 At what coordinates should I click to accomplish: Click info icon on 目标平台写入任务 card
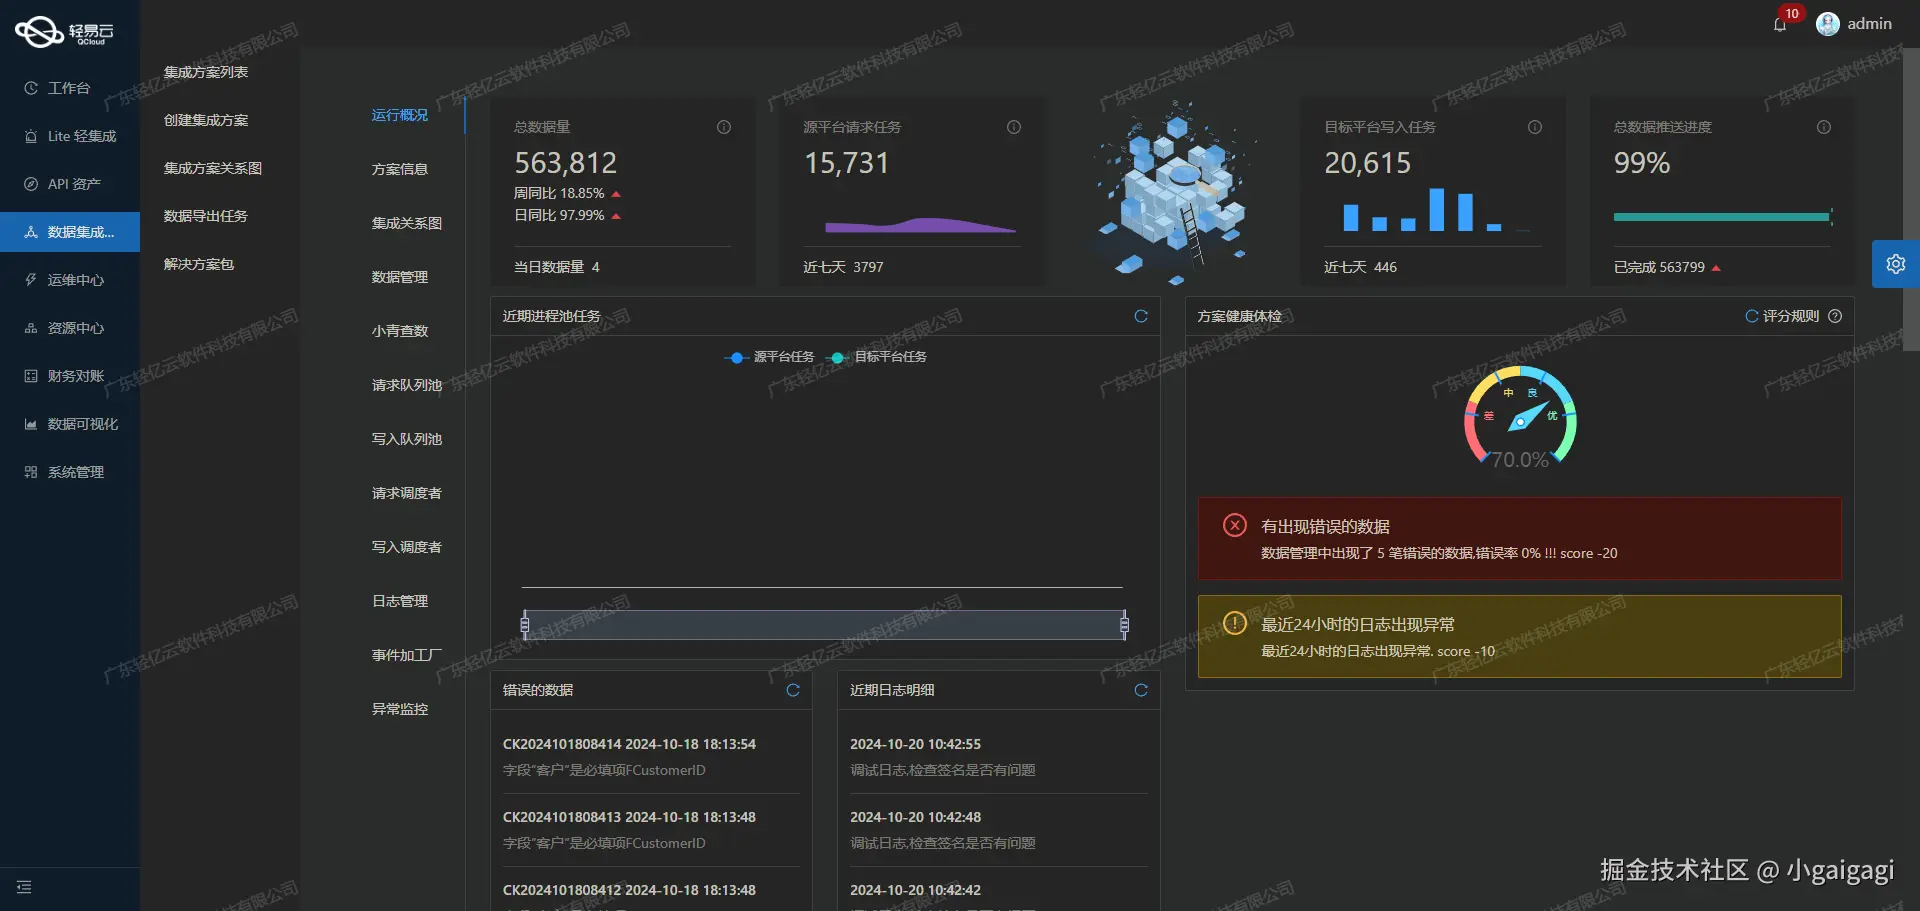1535,127
